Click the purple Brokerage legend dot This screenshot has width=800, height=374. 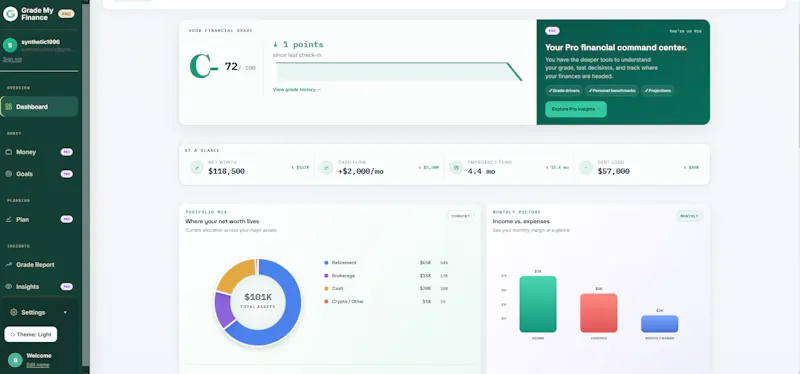tap(326, 276)
